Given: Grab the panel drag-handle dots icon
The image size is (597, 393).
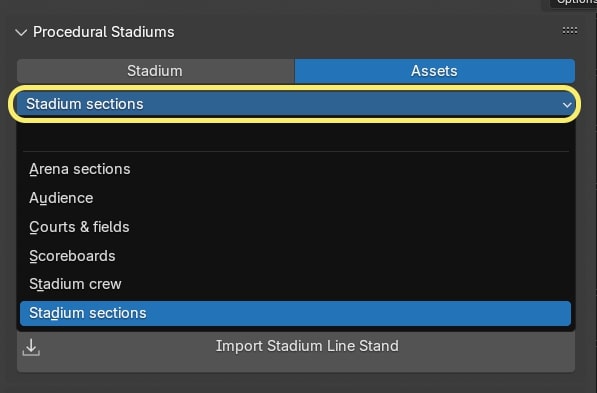Looking at the screenshot, I should click(570, 30).
